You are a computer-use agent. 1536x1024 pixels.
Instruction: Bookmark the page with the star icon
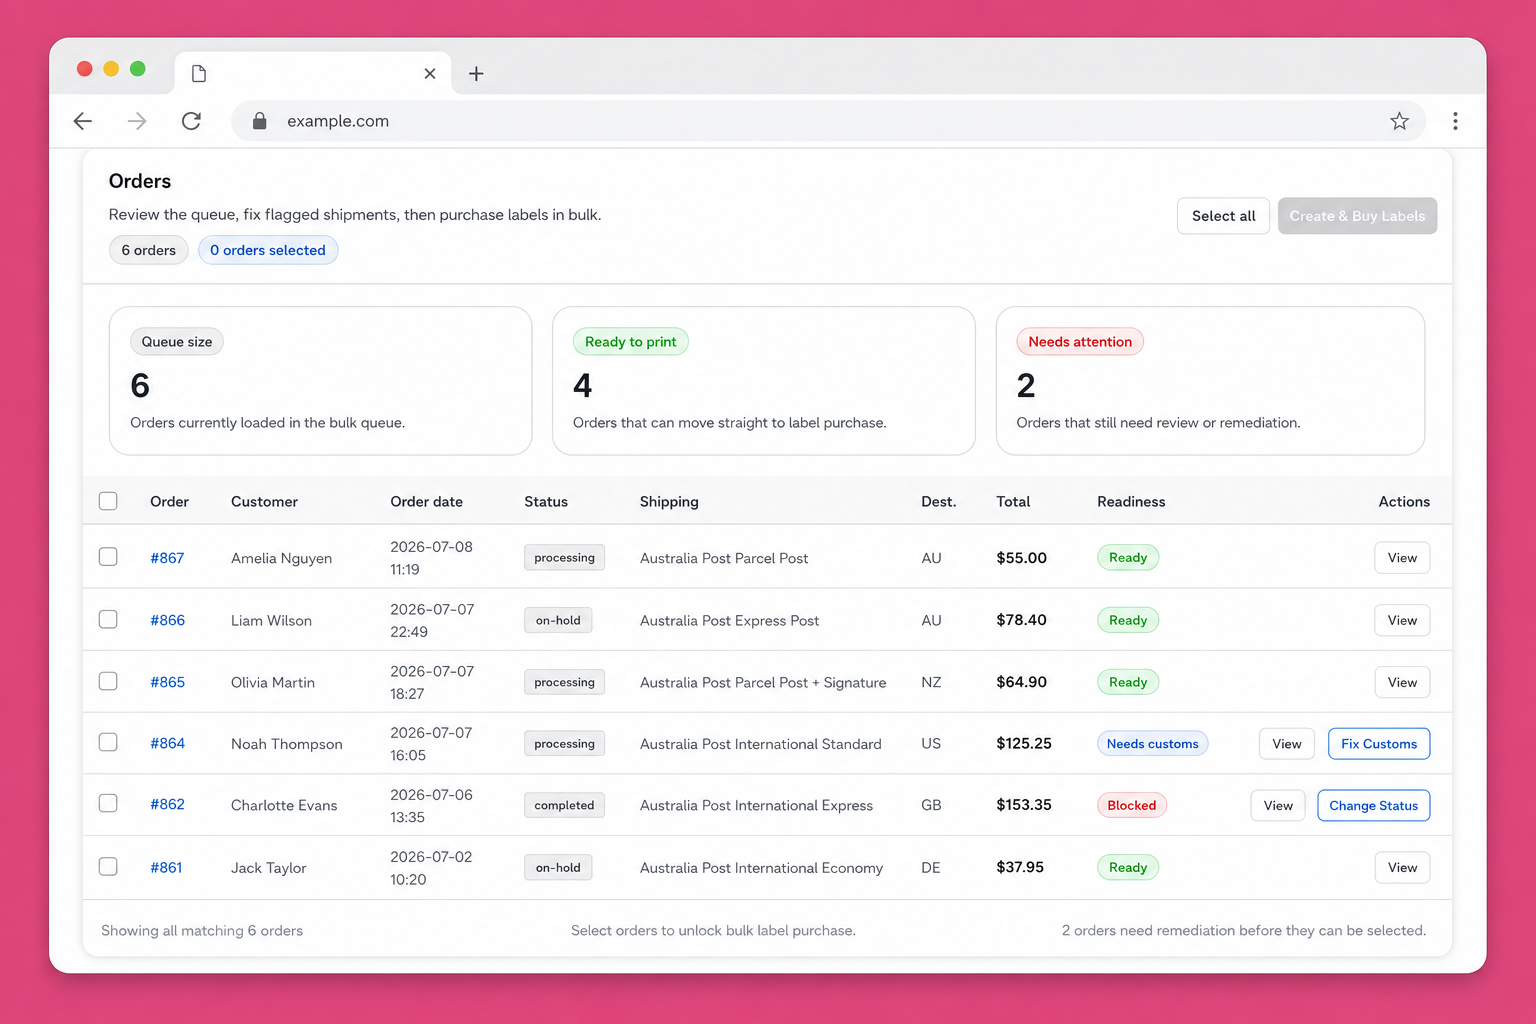point(1399,121)
